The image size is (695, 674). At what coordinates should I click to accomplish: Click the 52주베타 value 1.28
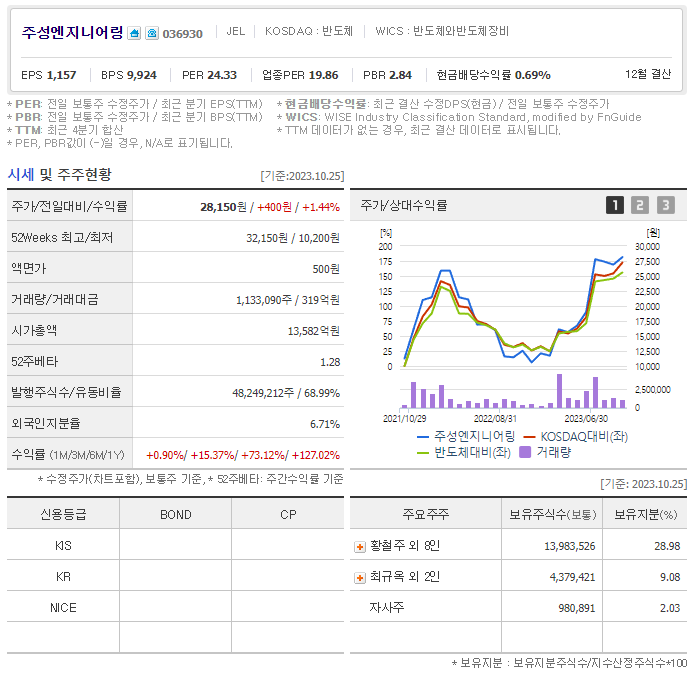coord(330,362)
